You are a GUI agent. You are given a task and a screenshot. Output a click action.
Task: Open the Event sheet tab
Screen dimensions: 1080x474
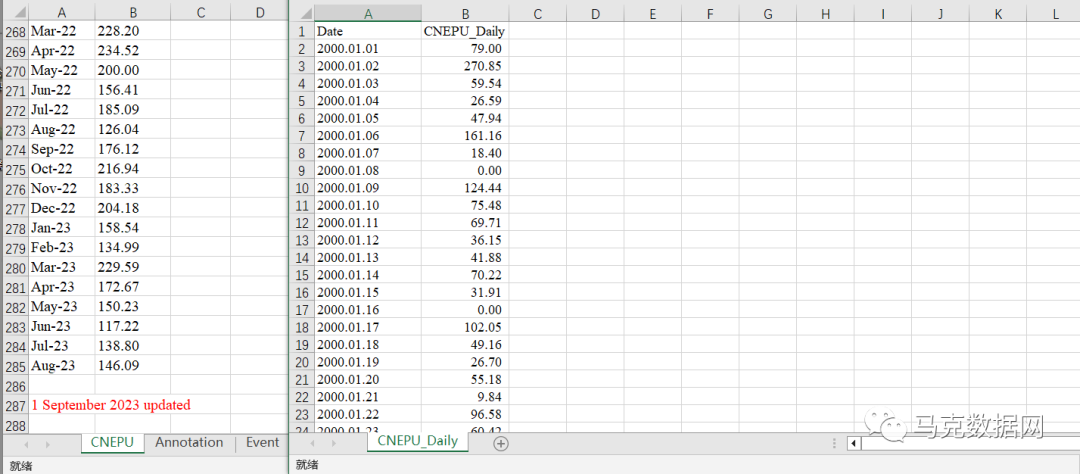tap(262, 442)
